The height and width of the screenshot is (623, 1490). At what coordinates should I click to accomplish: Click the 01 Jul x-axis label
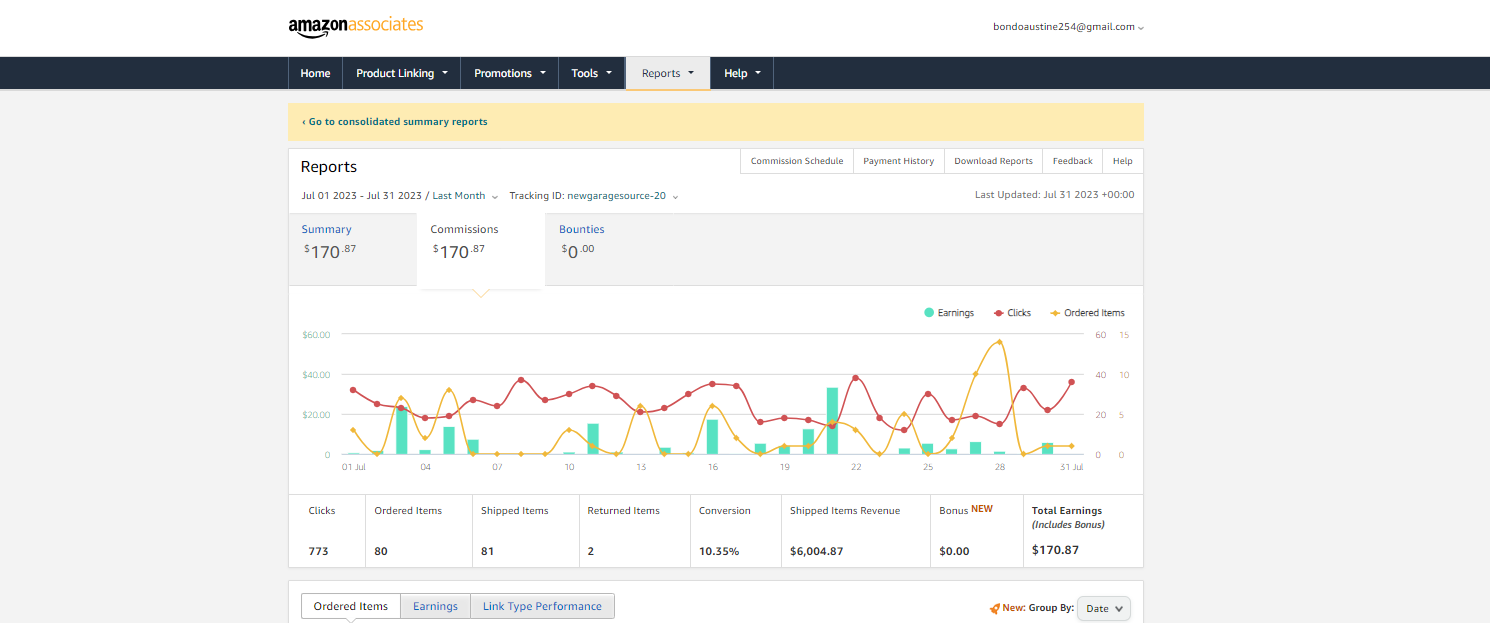(354, 467)
